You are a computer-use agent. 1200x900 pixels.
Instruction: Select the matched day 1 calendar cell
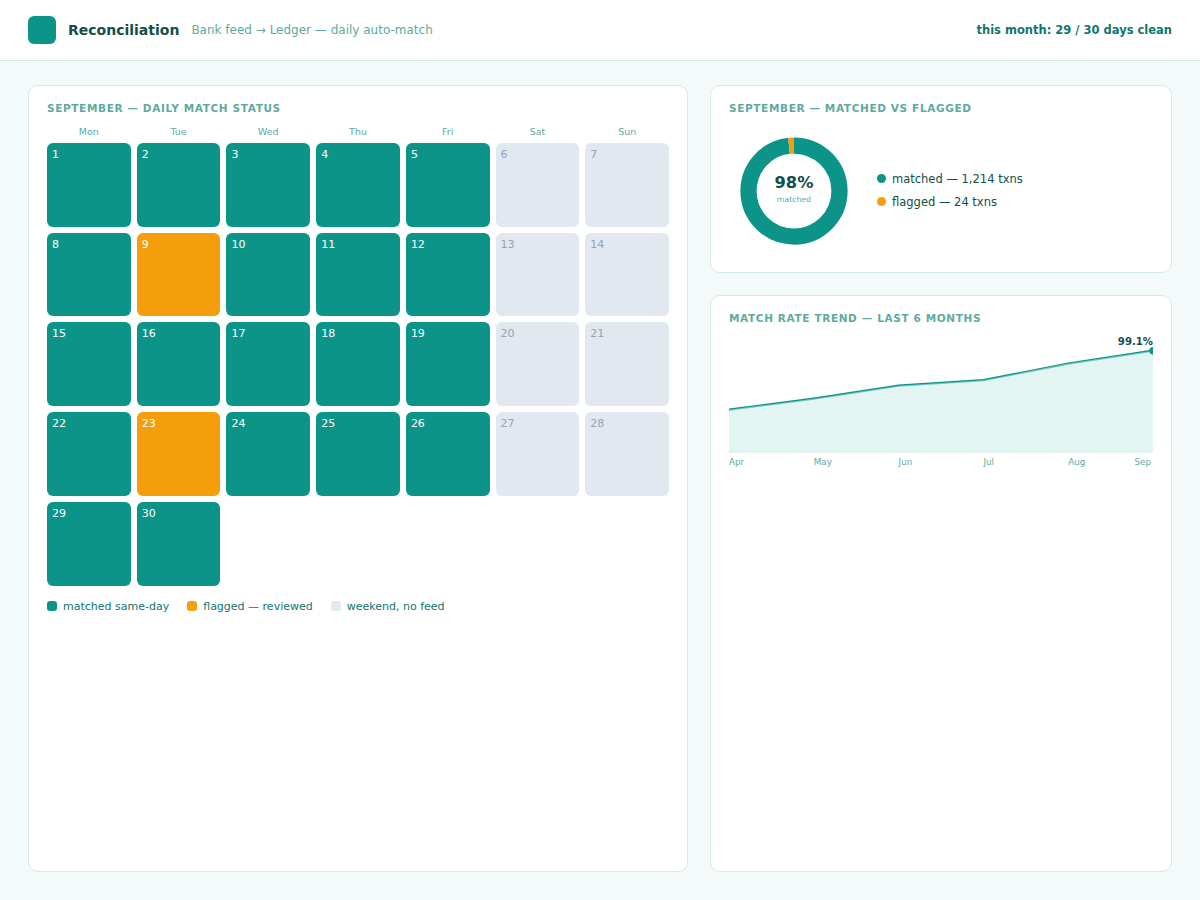(89, 185)
